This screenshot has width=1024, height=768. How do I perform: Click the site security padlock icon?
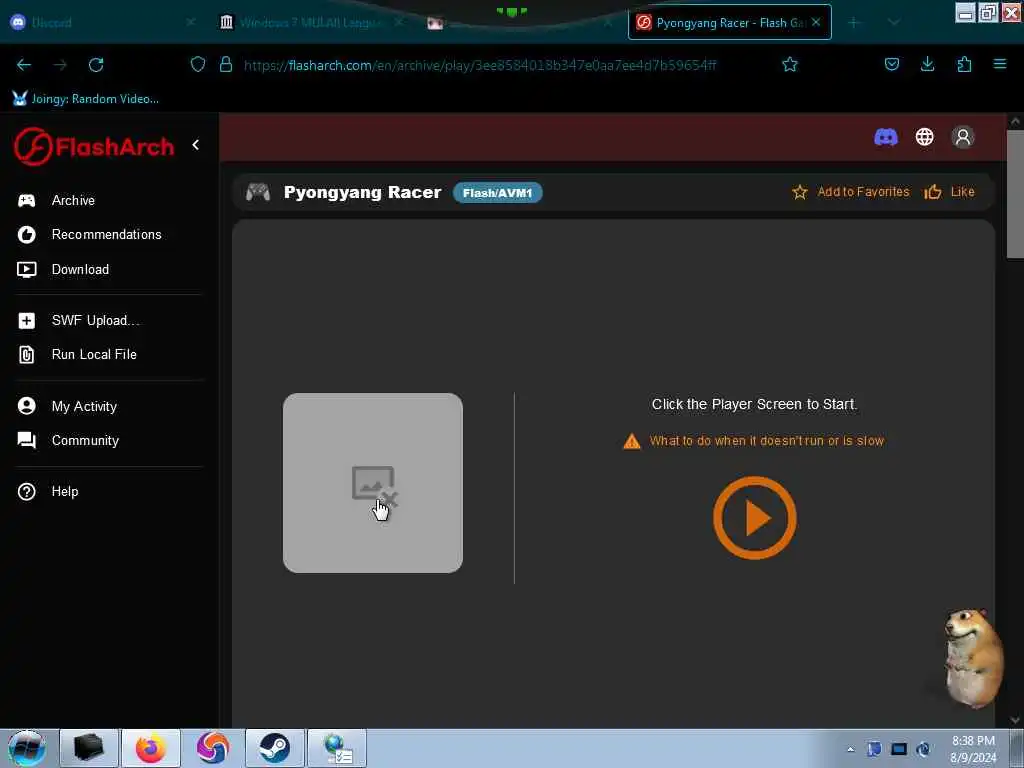coord(226,64)
